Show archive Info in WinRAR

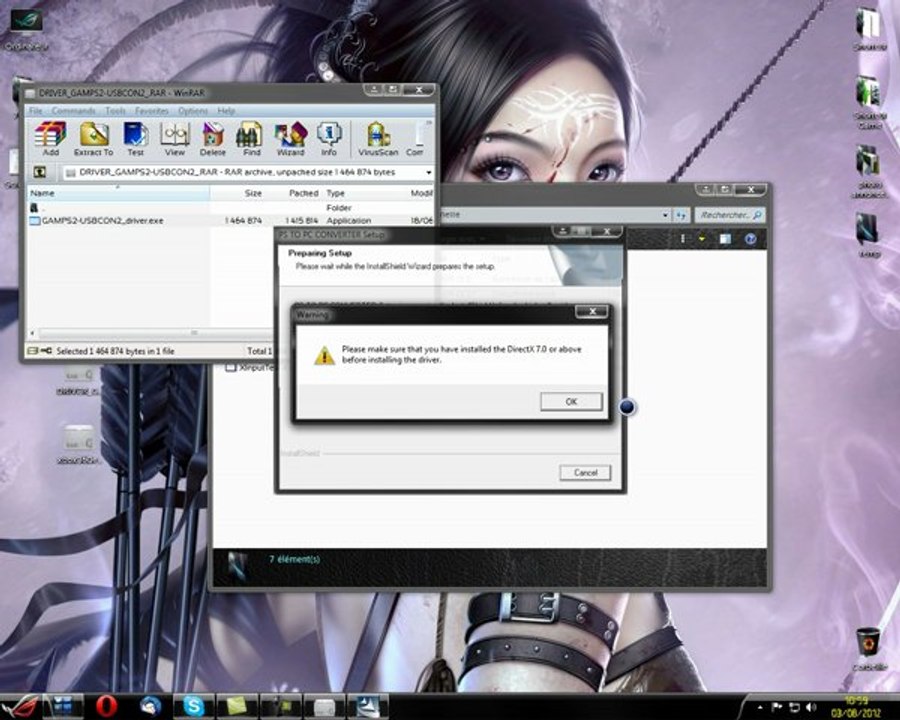329,138
